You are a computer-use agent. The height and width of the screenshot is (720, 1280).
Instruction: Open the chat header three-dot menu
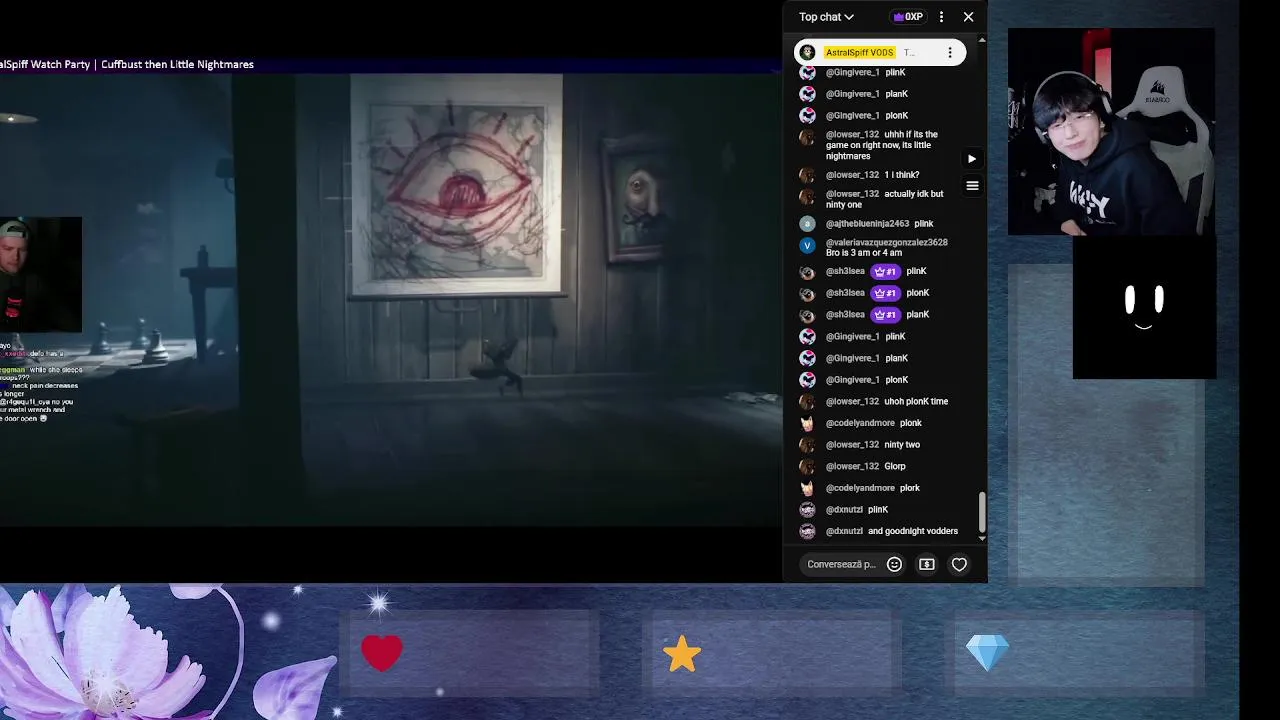[x=941, y=17]
